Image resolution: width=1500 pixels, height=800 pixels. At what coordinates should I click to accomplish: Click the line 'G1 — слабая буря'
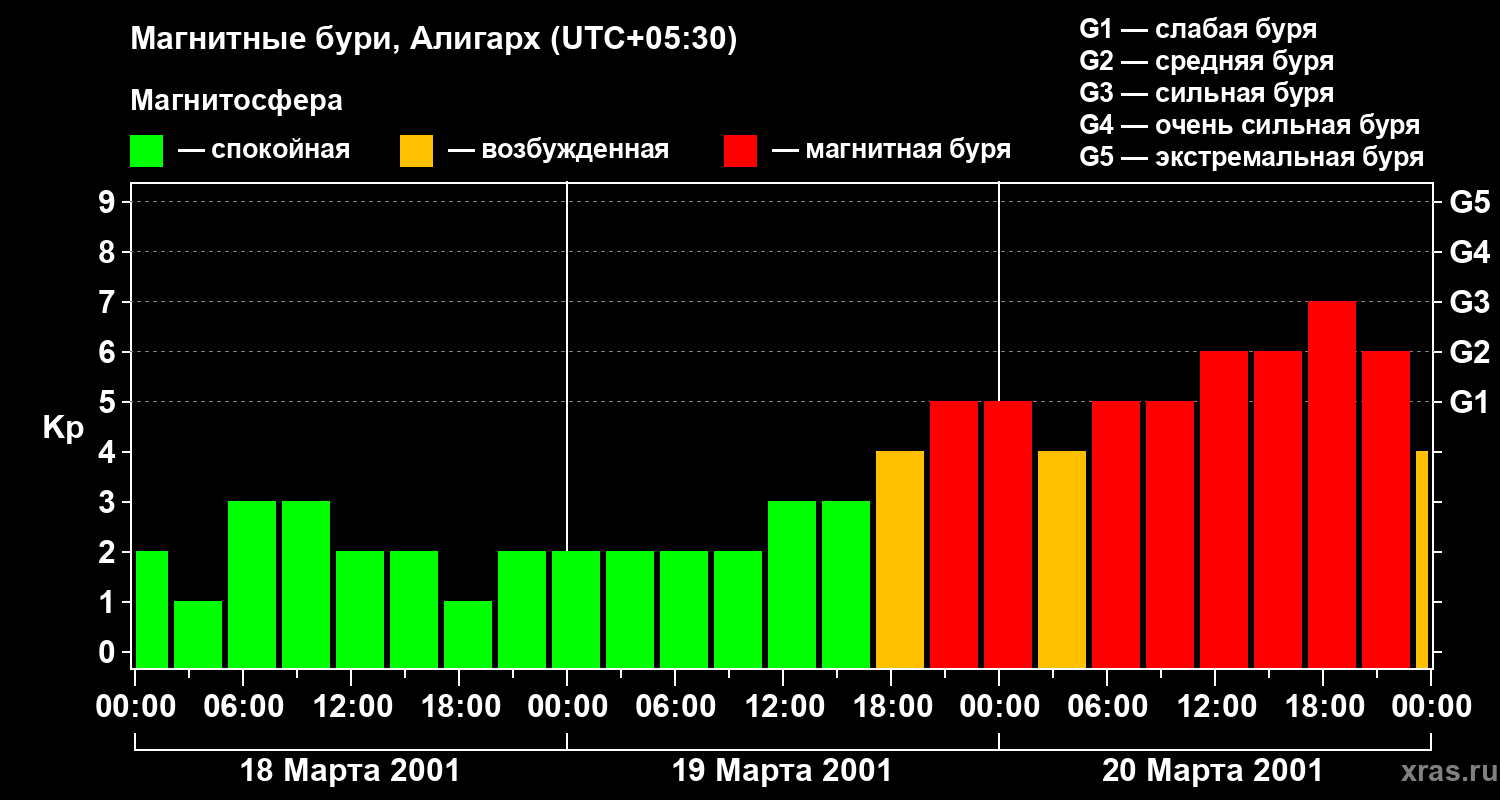[1198, 29]
